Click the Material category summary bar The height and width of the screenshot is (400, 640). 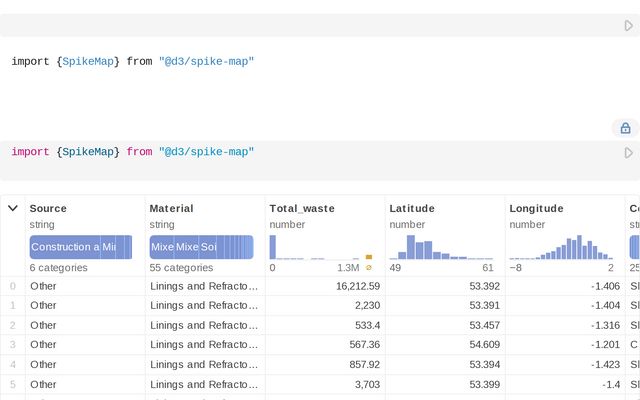coord(201,247)
